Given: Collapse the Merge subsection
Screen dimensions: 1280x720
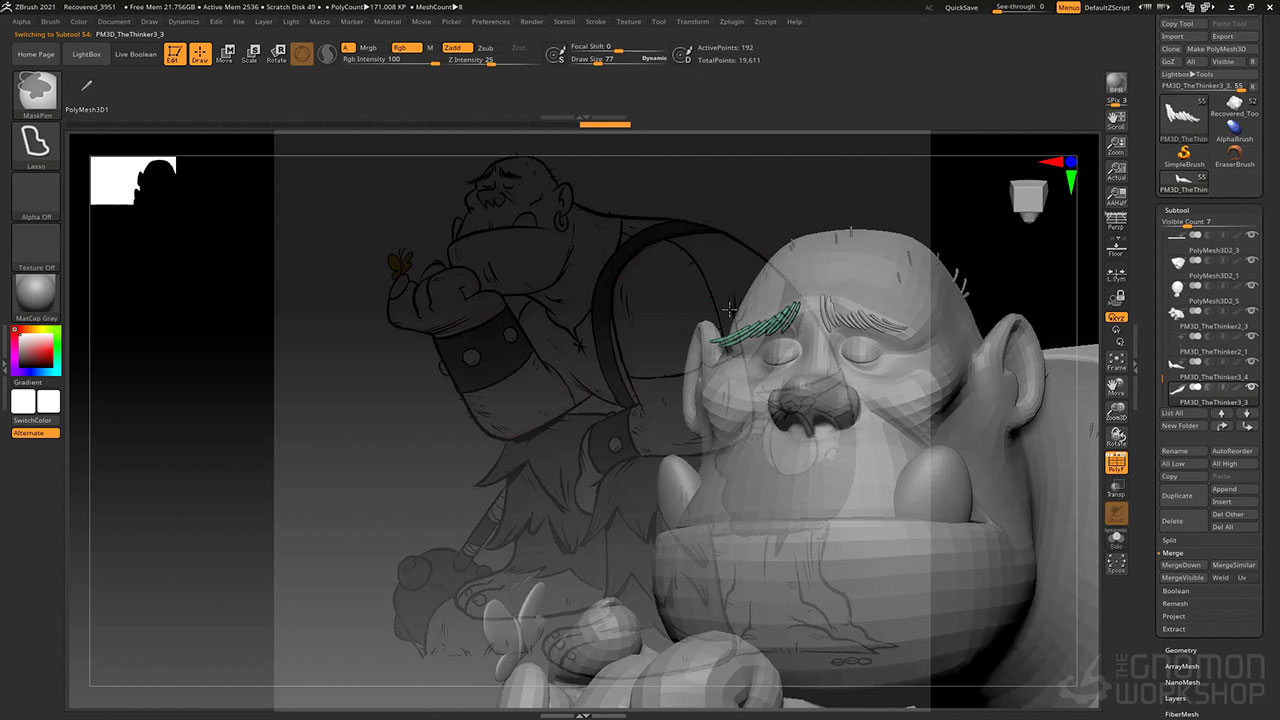Looking at the screenshot, I should point(1172,553).
